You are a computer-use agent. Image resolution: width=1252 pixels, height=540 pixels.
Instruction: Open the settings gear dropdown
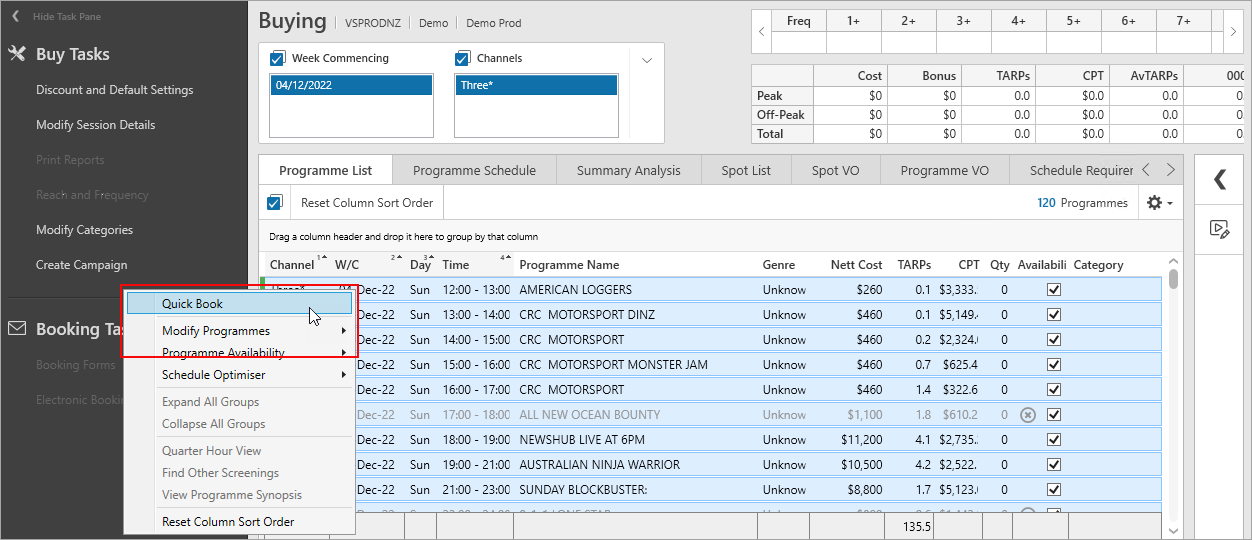click(1159, 203)
